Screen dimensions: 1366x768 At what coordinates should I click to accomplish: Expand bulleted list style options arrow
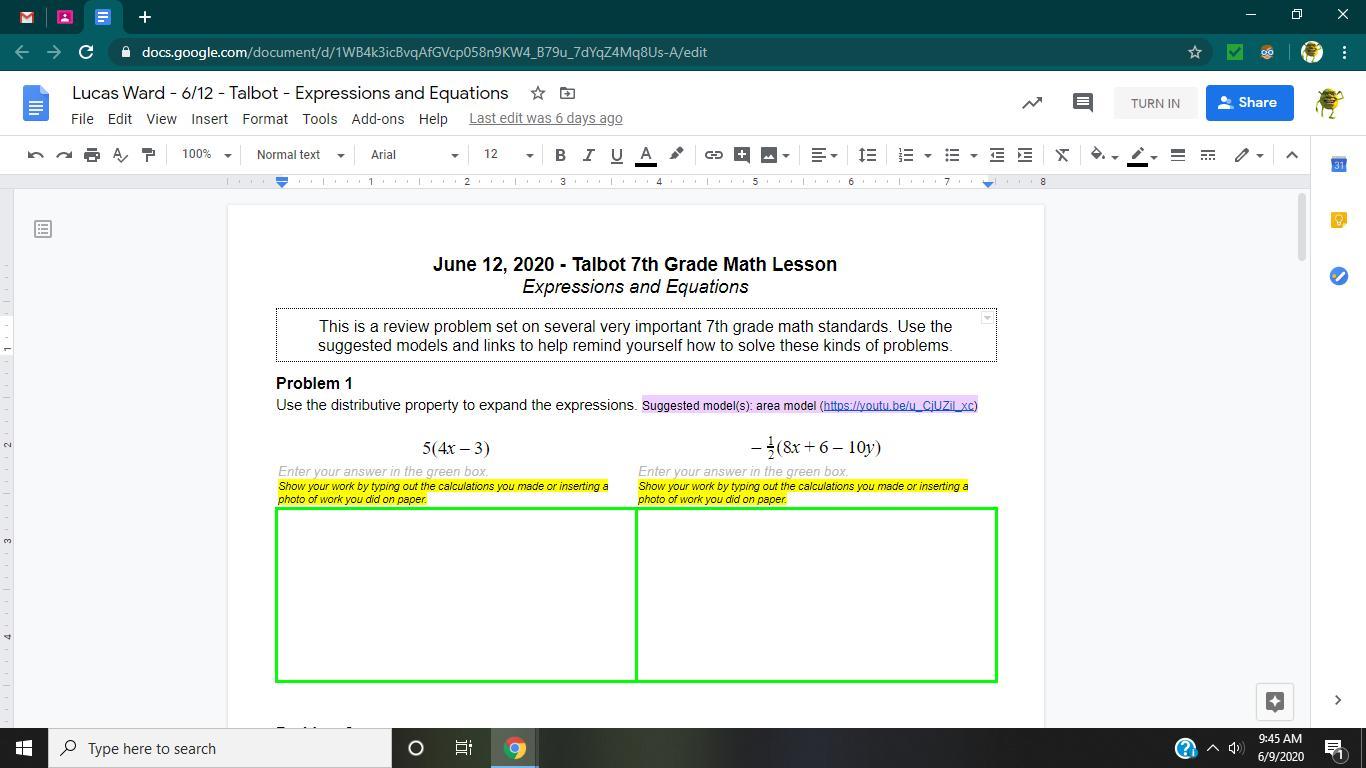973,155
